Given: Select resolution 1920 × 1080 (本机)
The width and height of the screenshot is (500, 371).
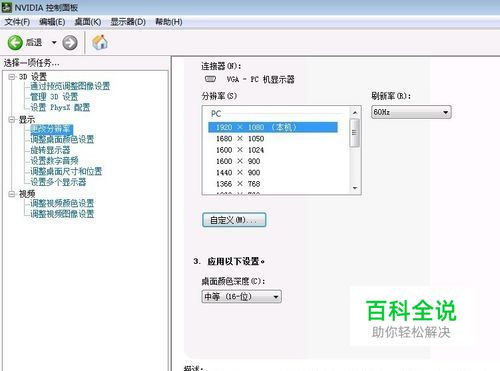Looking at the screenshot, I should click(273, 127).
